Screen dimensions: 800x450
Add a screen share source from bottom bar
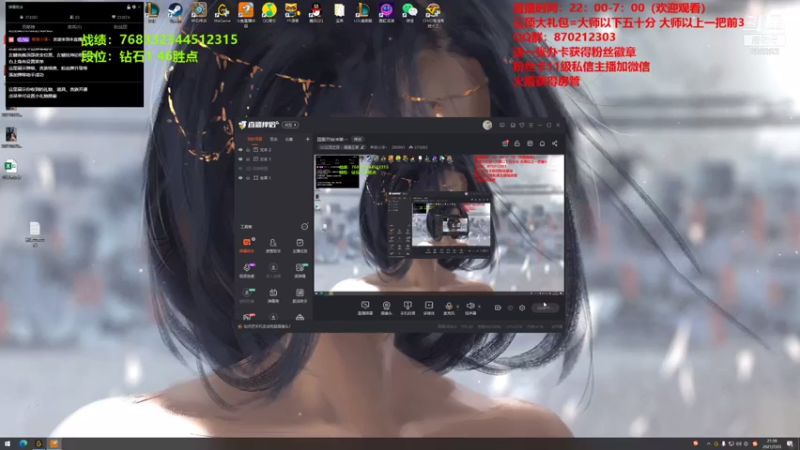click(x=407, y=308)
